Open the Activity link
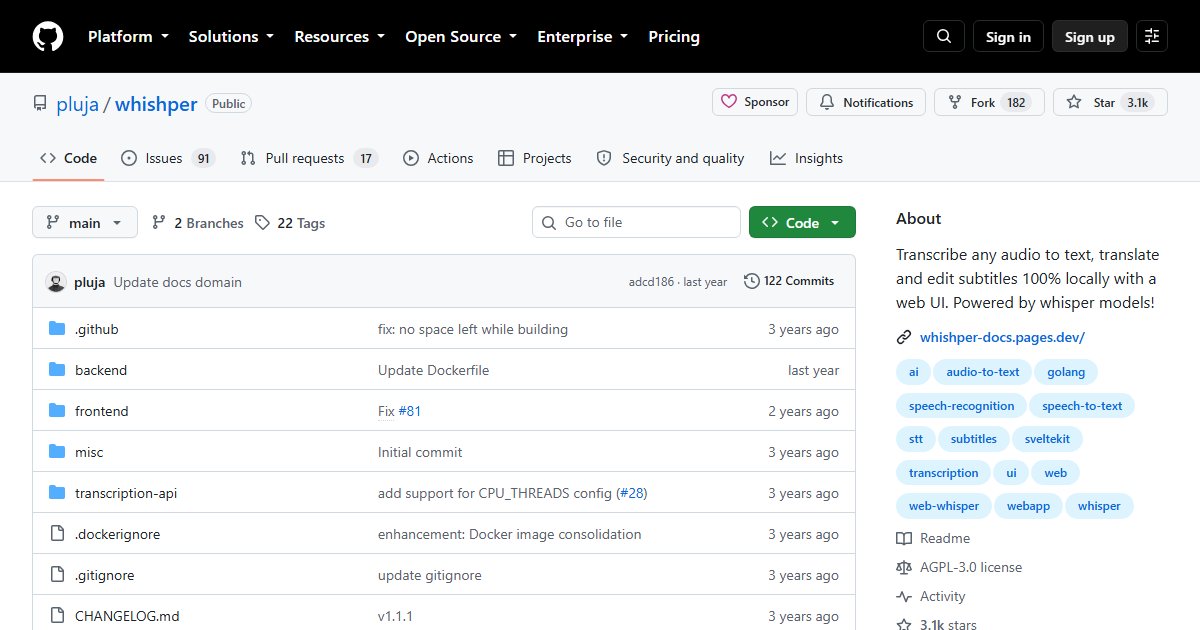1200x630 pixels. pyautogui.click(x=931, y=596)
